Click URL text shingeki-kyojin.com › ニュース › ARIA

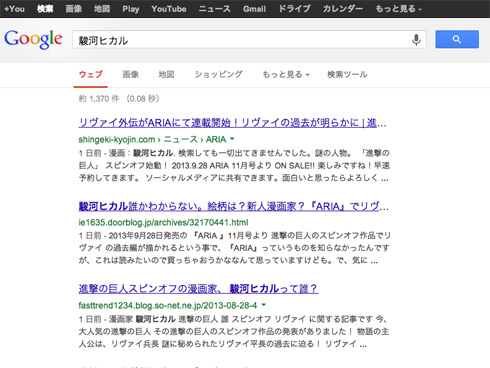152,139
